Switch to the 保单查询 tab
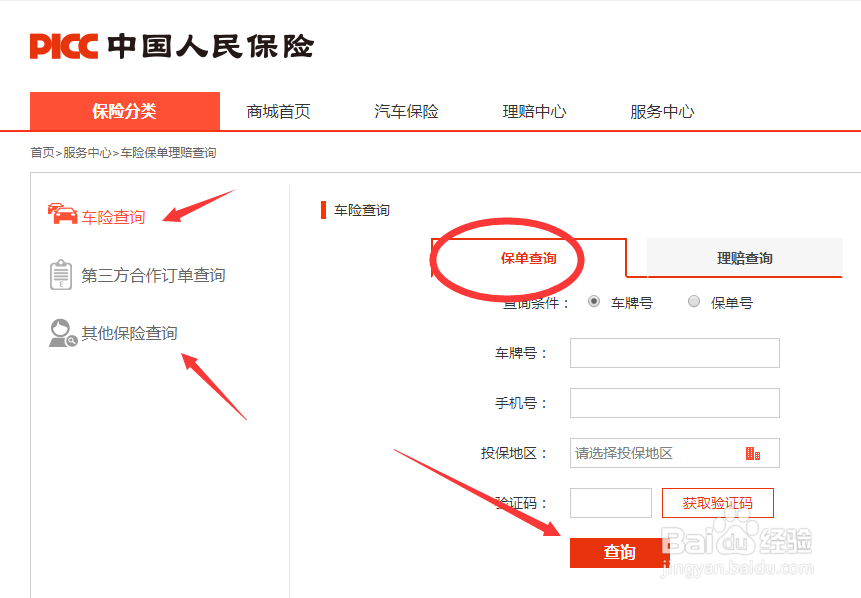The width and height of the screenshot is (861, 598). 528,258
